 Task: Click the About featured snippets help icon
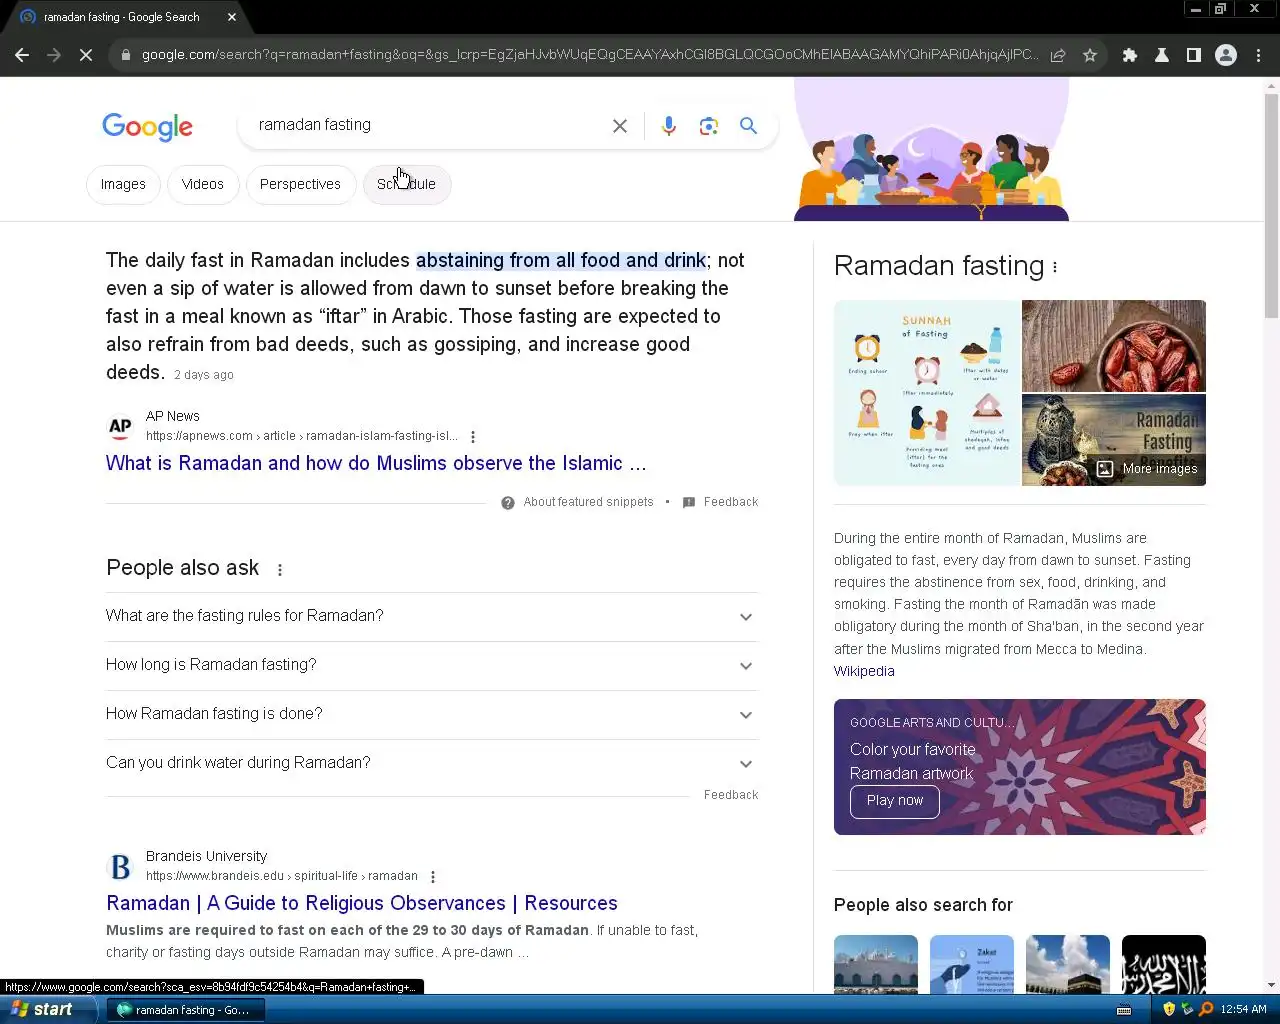coord(508,503)
